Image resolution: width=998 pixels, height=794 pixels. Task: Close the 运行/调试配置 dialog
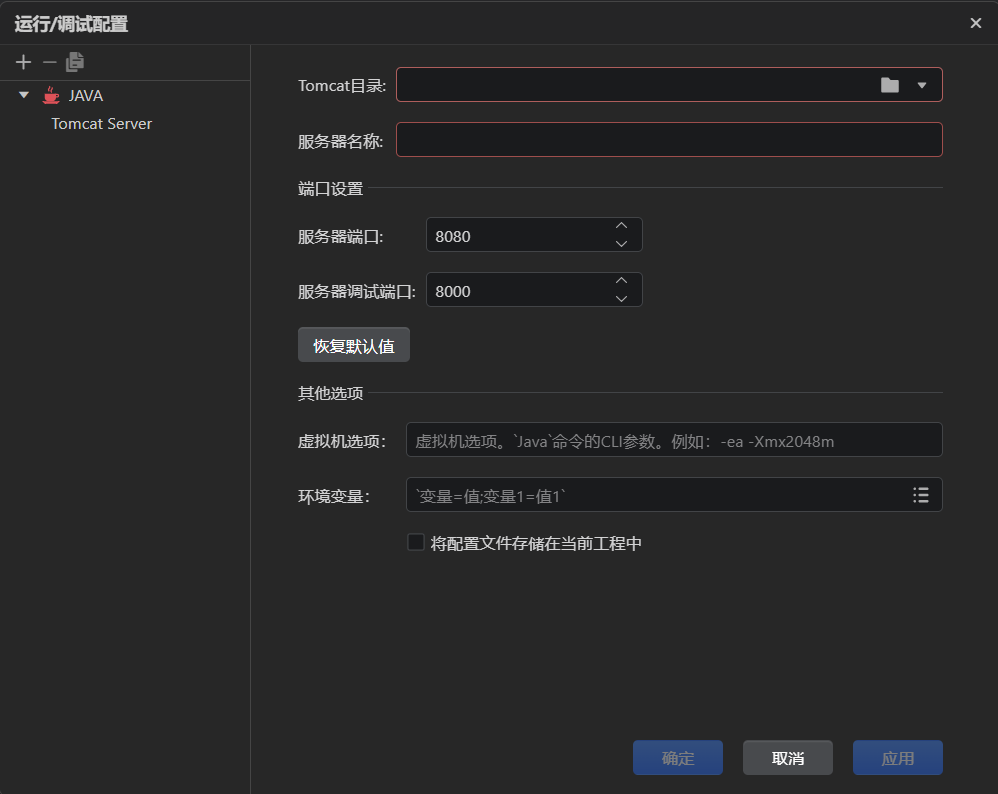tap(976, 23)
